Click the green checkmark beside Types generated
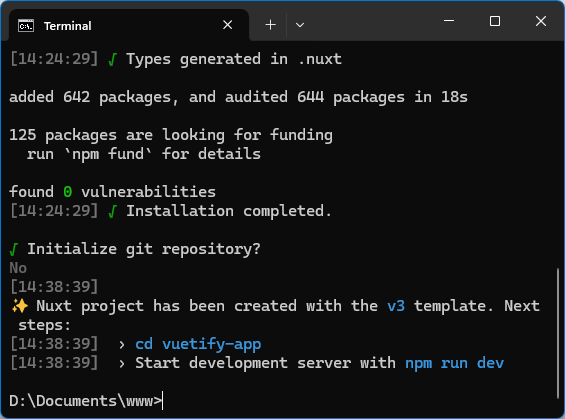 [112, 59]
